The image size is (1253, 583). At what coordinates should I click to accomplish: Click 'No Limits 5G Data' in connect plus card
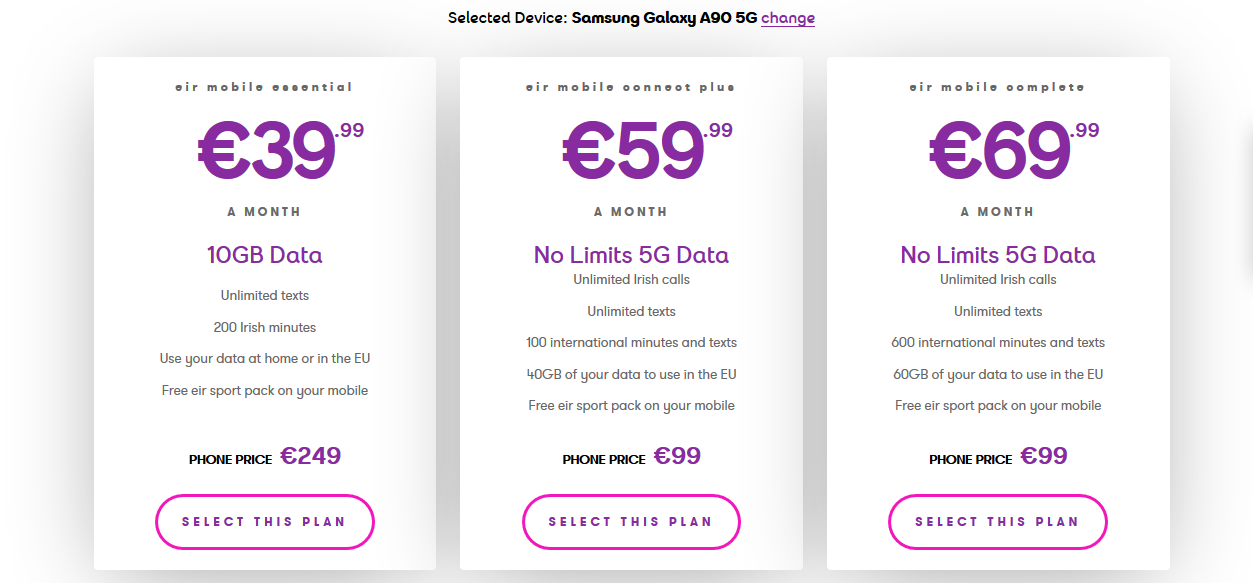tap(631, 255)
